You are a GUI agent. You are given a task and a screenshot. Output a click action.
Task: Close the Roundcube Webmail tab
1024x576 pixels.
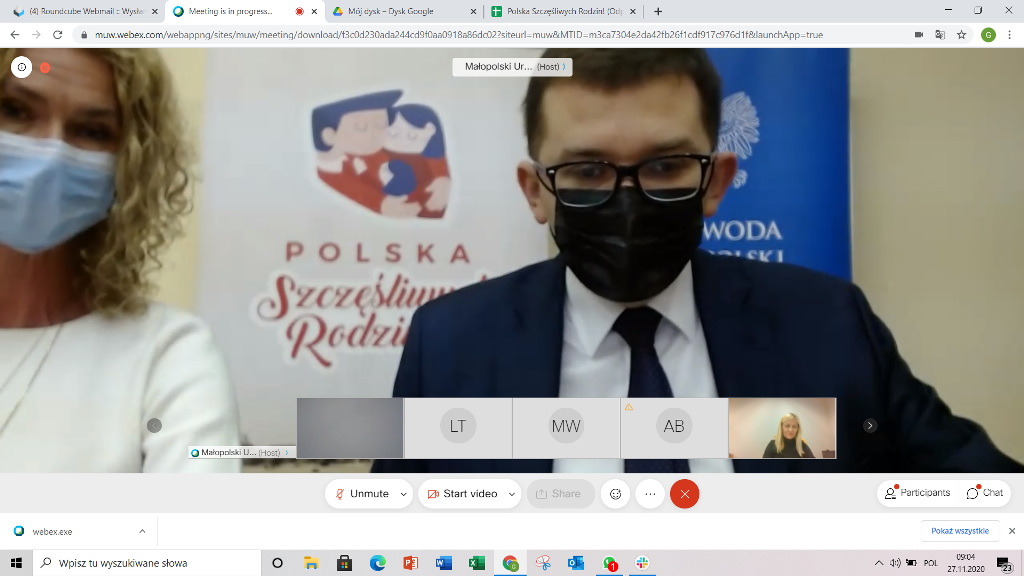pos(155,12)
